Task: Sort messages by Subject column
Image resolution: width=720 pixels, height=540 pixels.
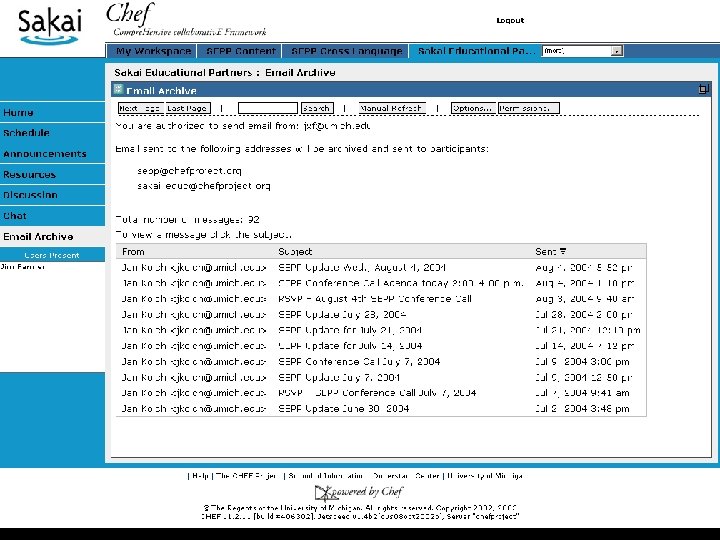Action: point(295,252)
